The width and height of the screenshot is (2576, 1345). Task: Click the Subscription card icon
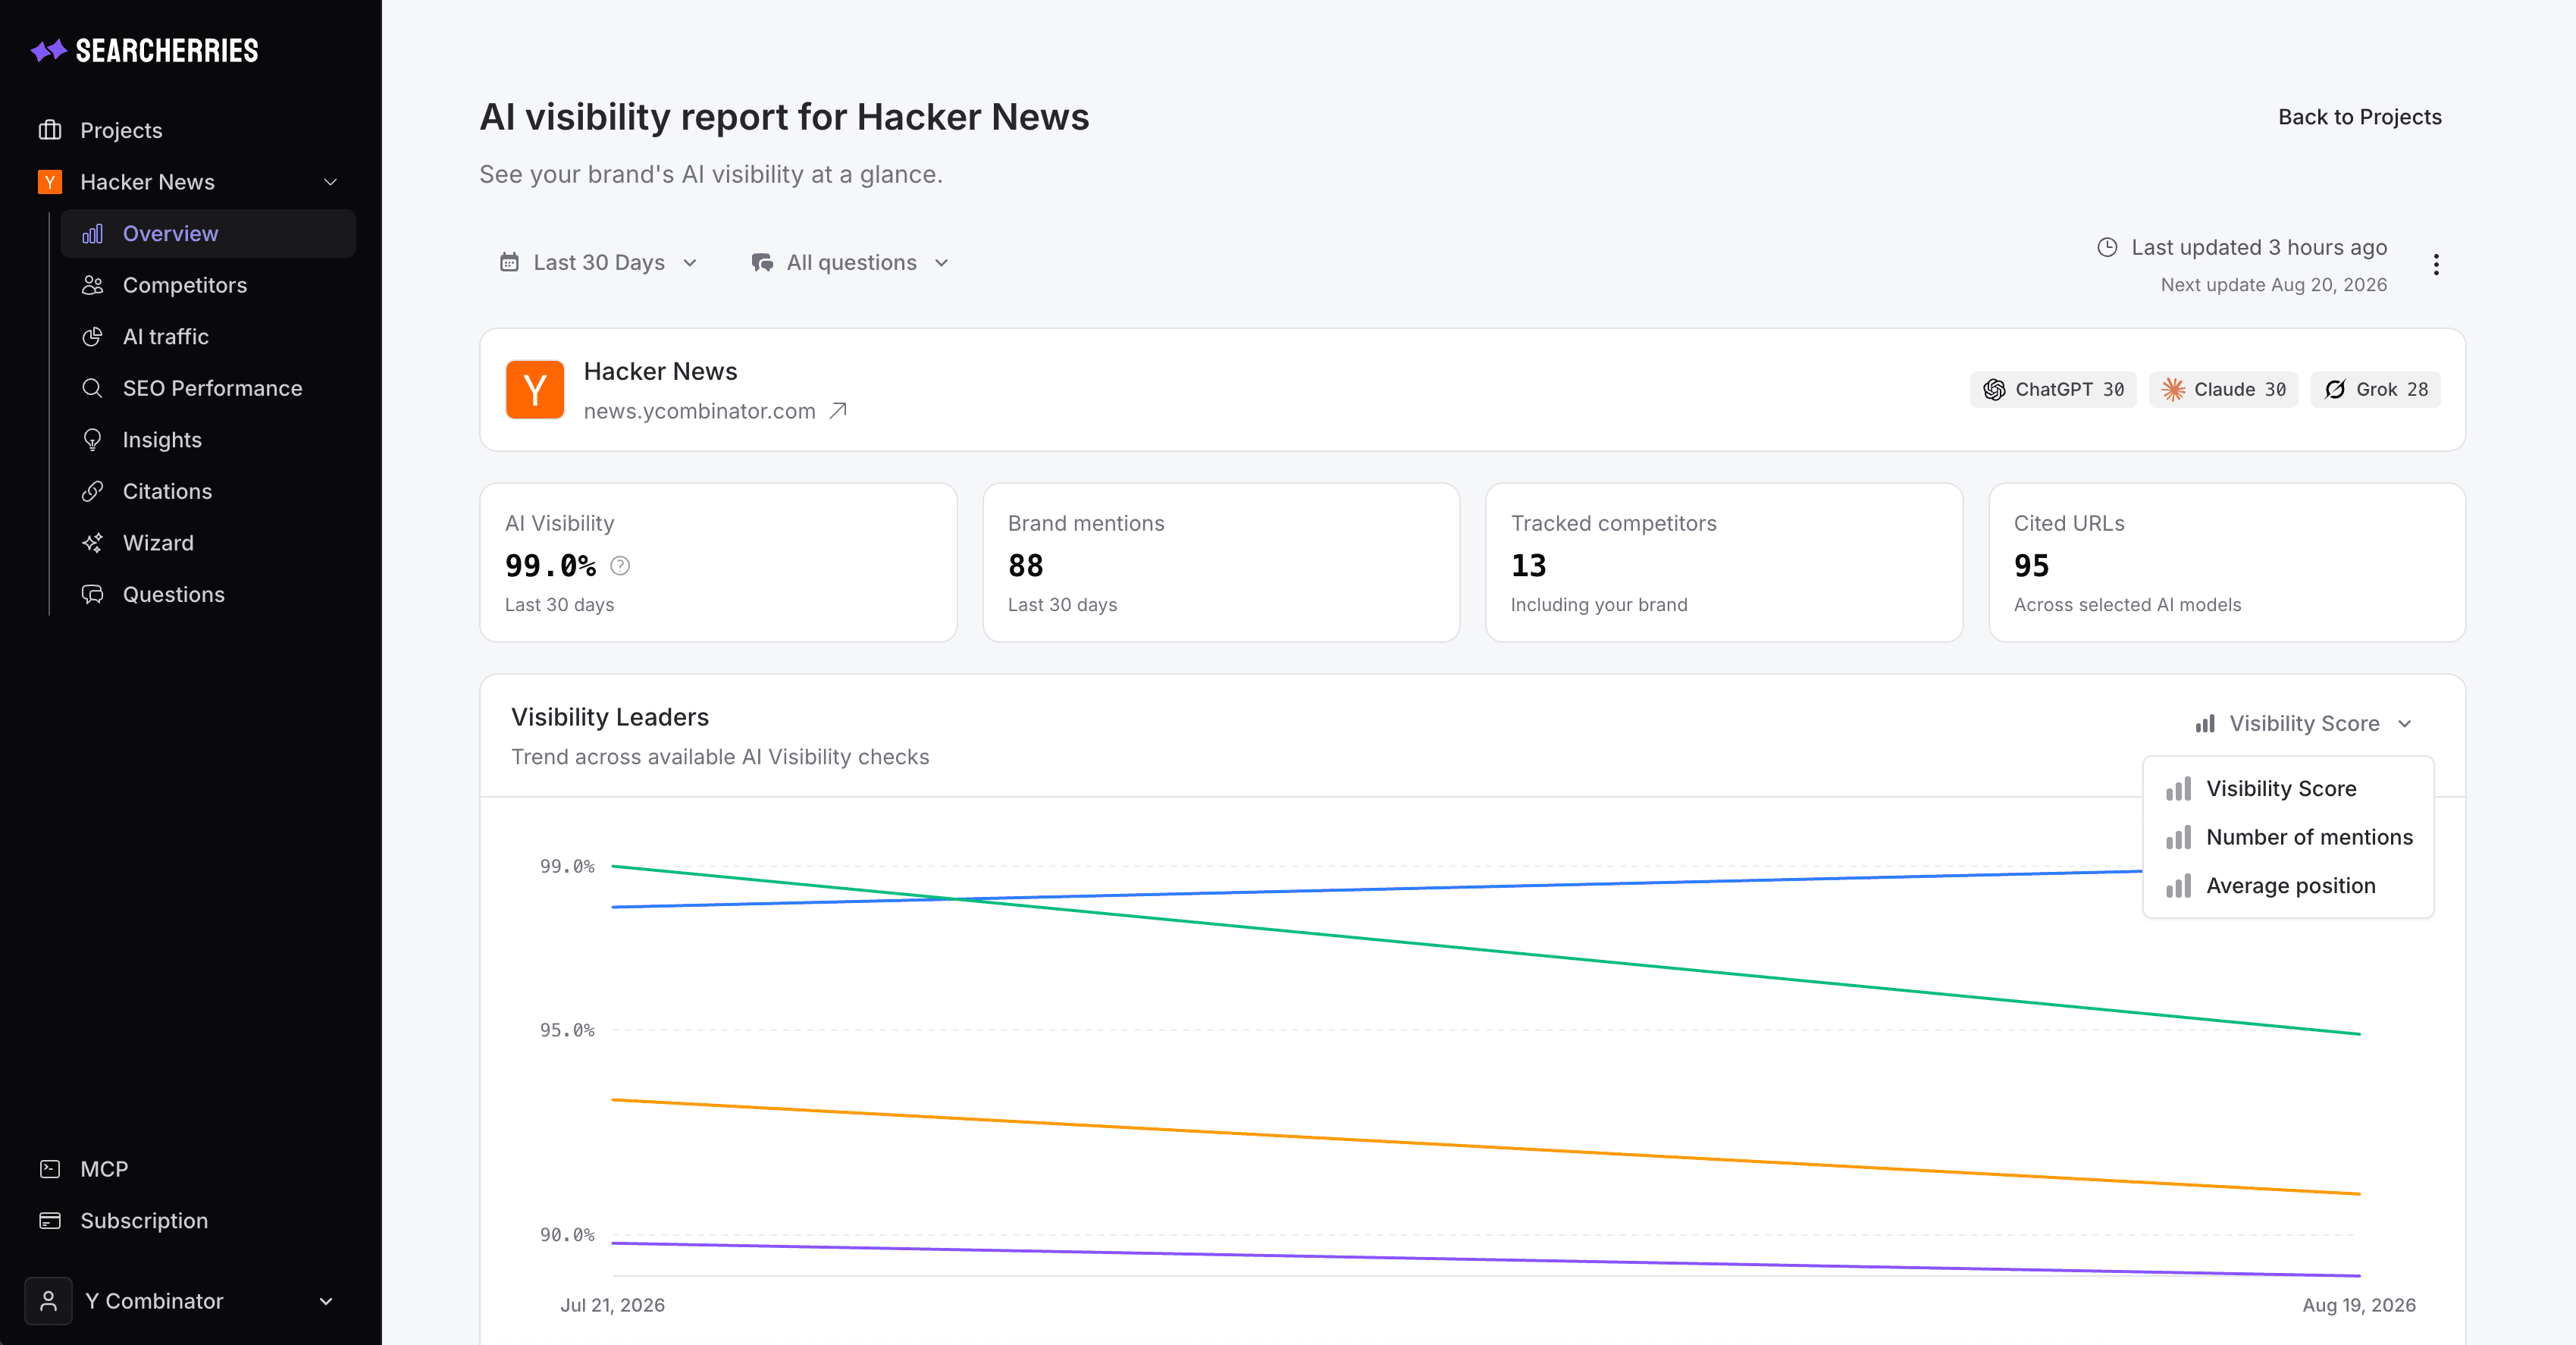50,1221
